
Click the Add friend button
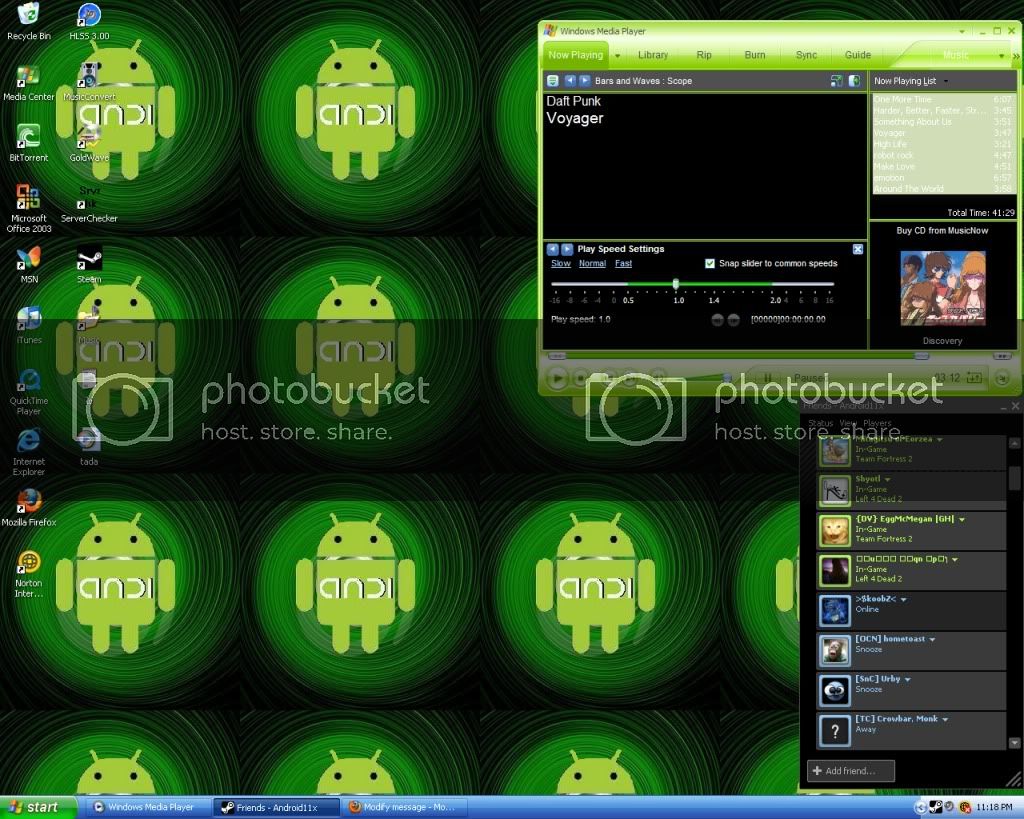point(851,771)
